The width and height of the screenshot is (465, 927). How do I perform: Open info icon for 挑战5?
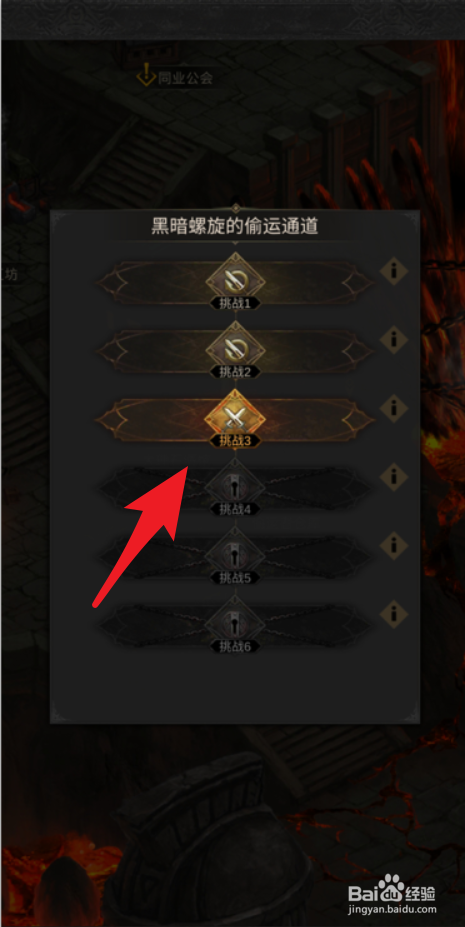coord(394,545)
